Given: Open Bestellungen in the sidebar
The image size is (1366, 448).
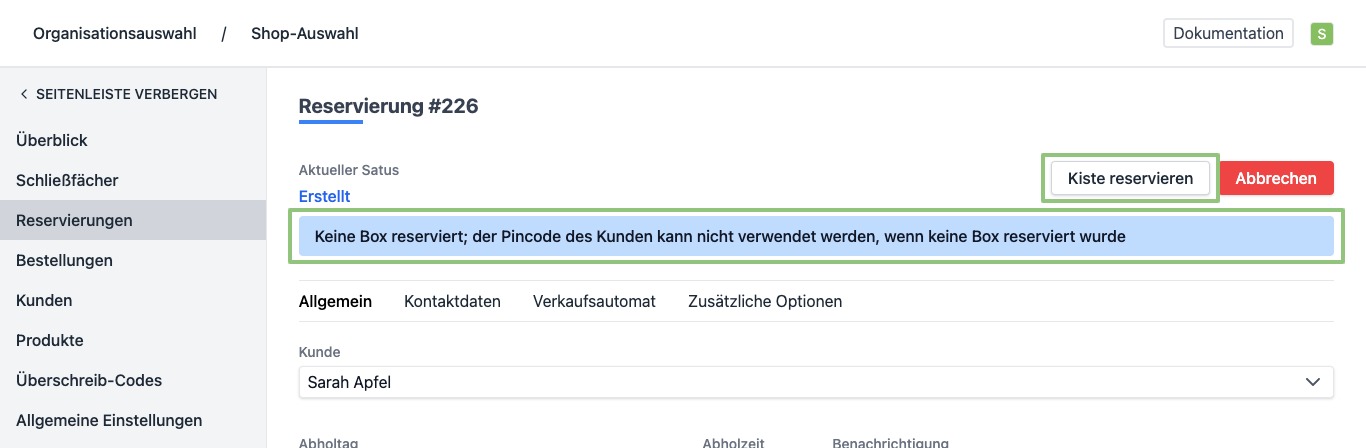Looking at the screenshot, I should (x=64, y=260).
